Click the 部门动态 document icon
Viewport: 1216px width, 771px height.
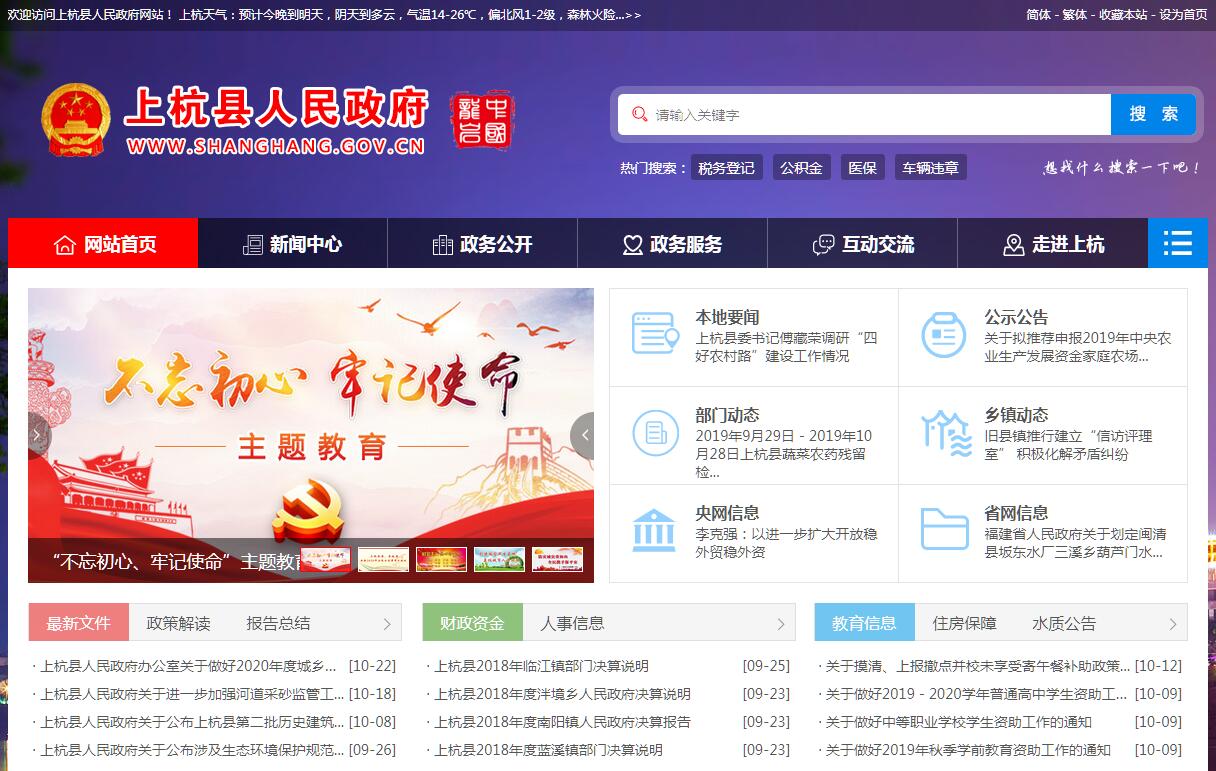click(x=655, y=433)
